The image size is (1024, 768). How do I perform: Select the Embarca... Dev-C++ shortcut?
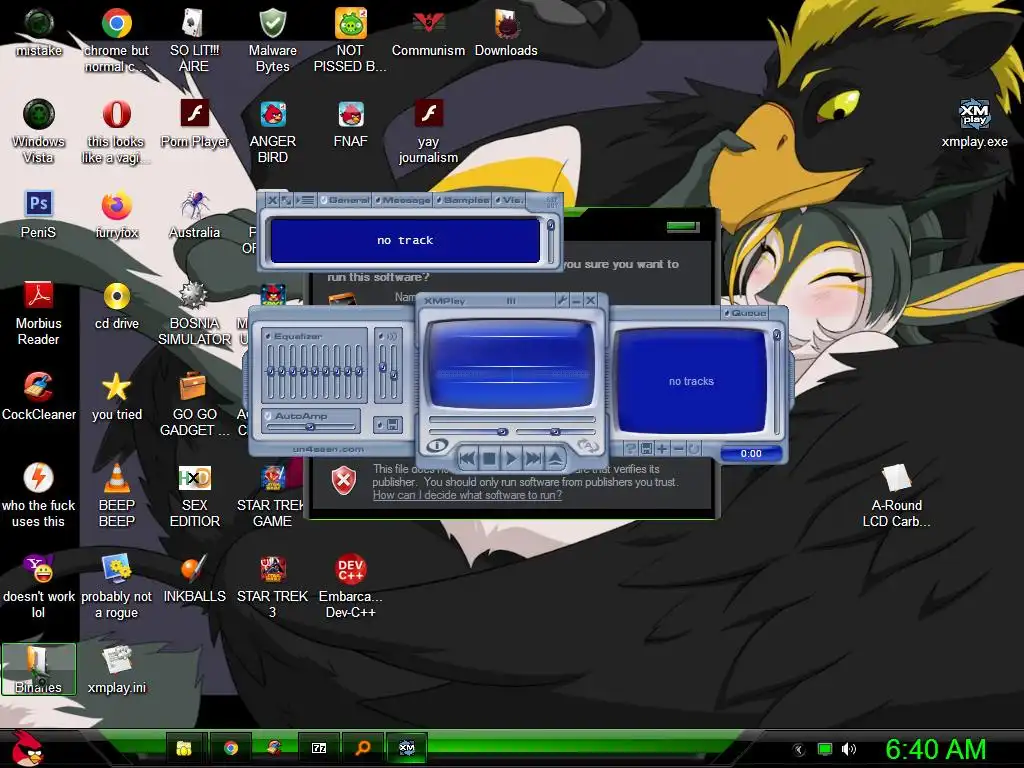351,586
